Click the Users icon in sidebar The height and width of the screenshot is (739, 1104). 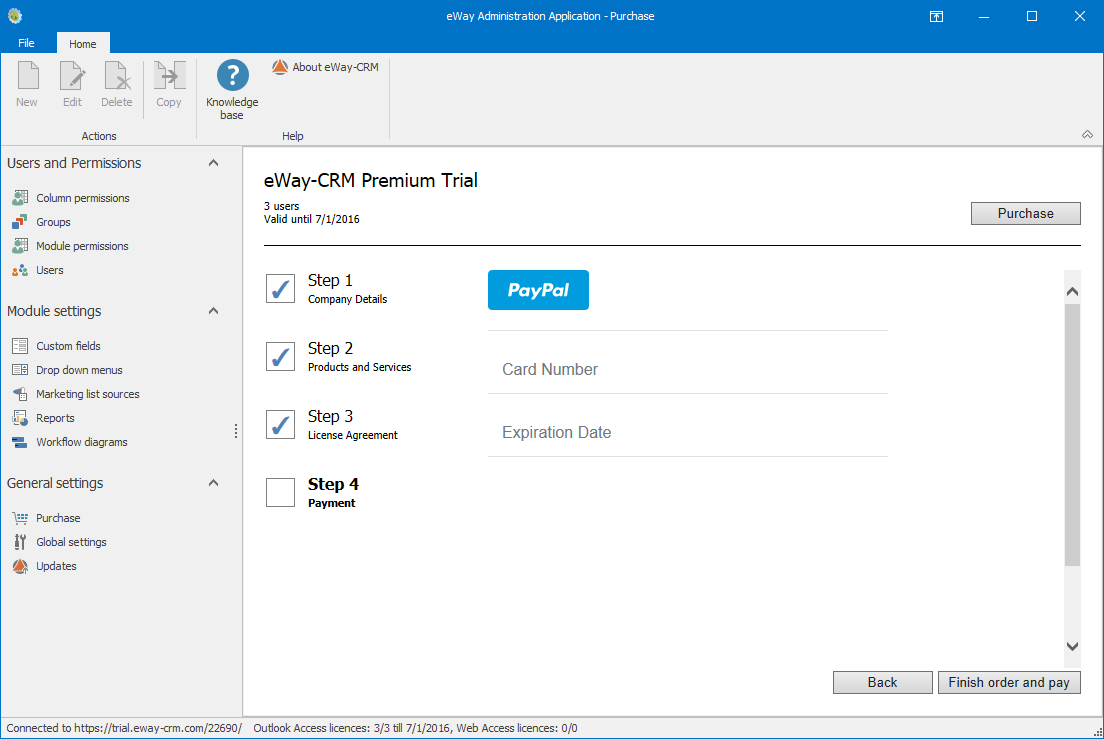(x=20, y=270)
